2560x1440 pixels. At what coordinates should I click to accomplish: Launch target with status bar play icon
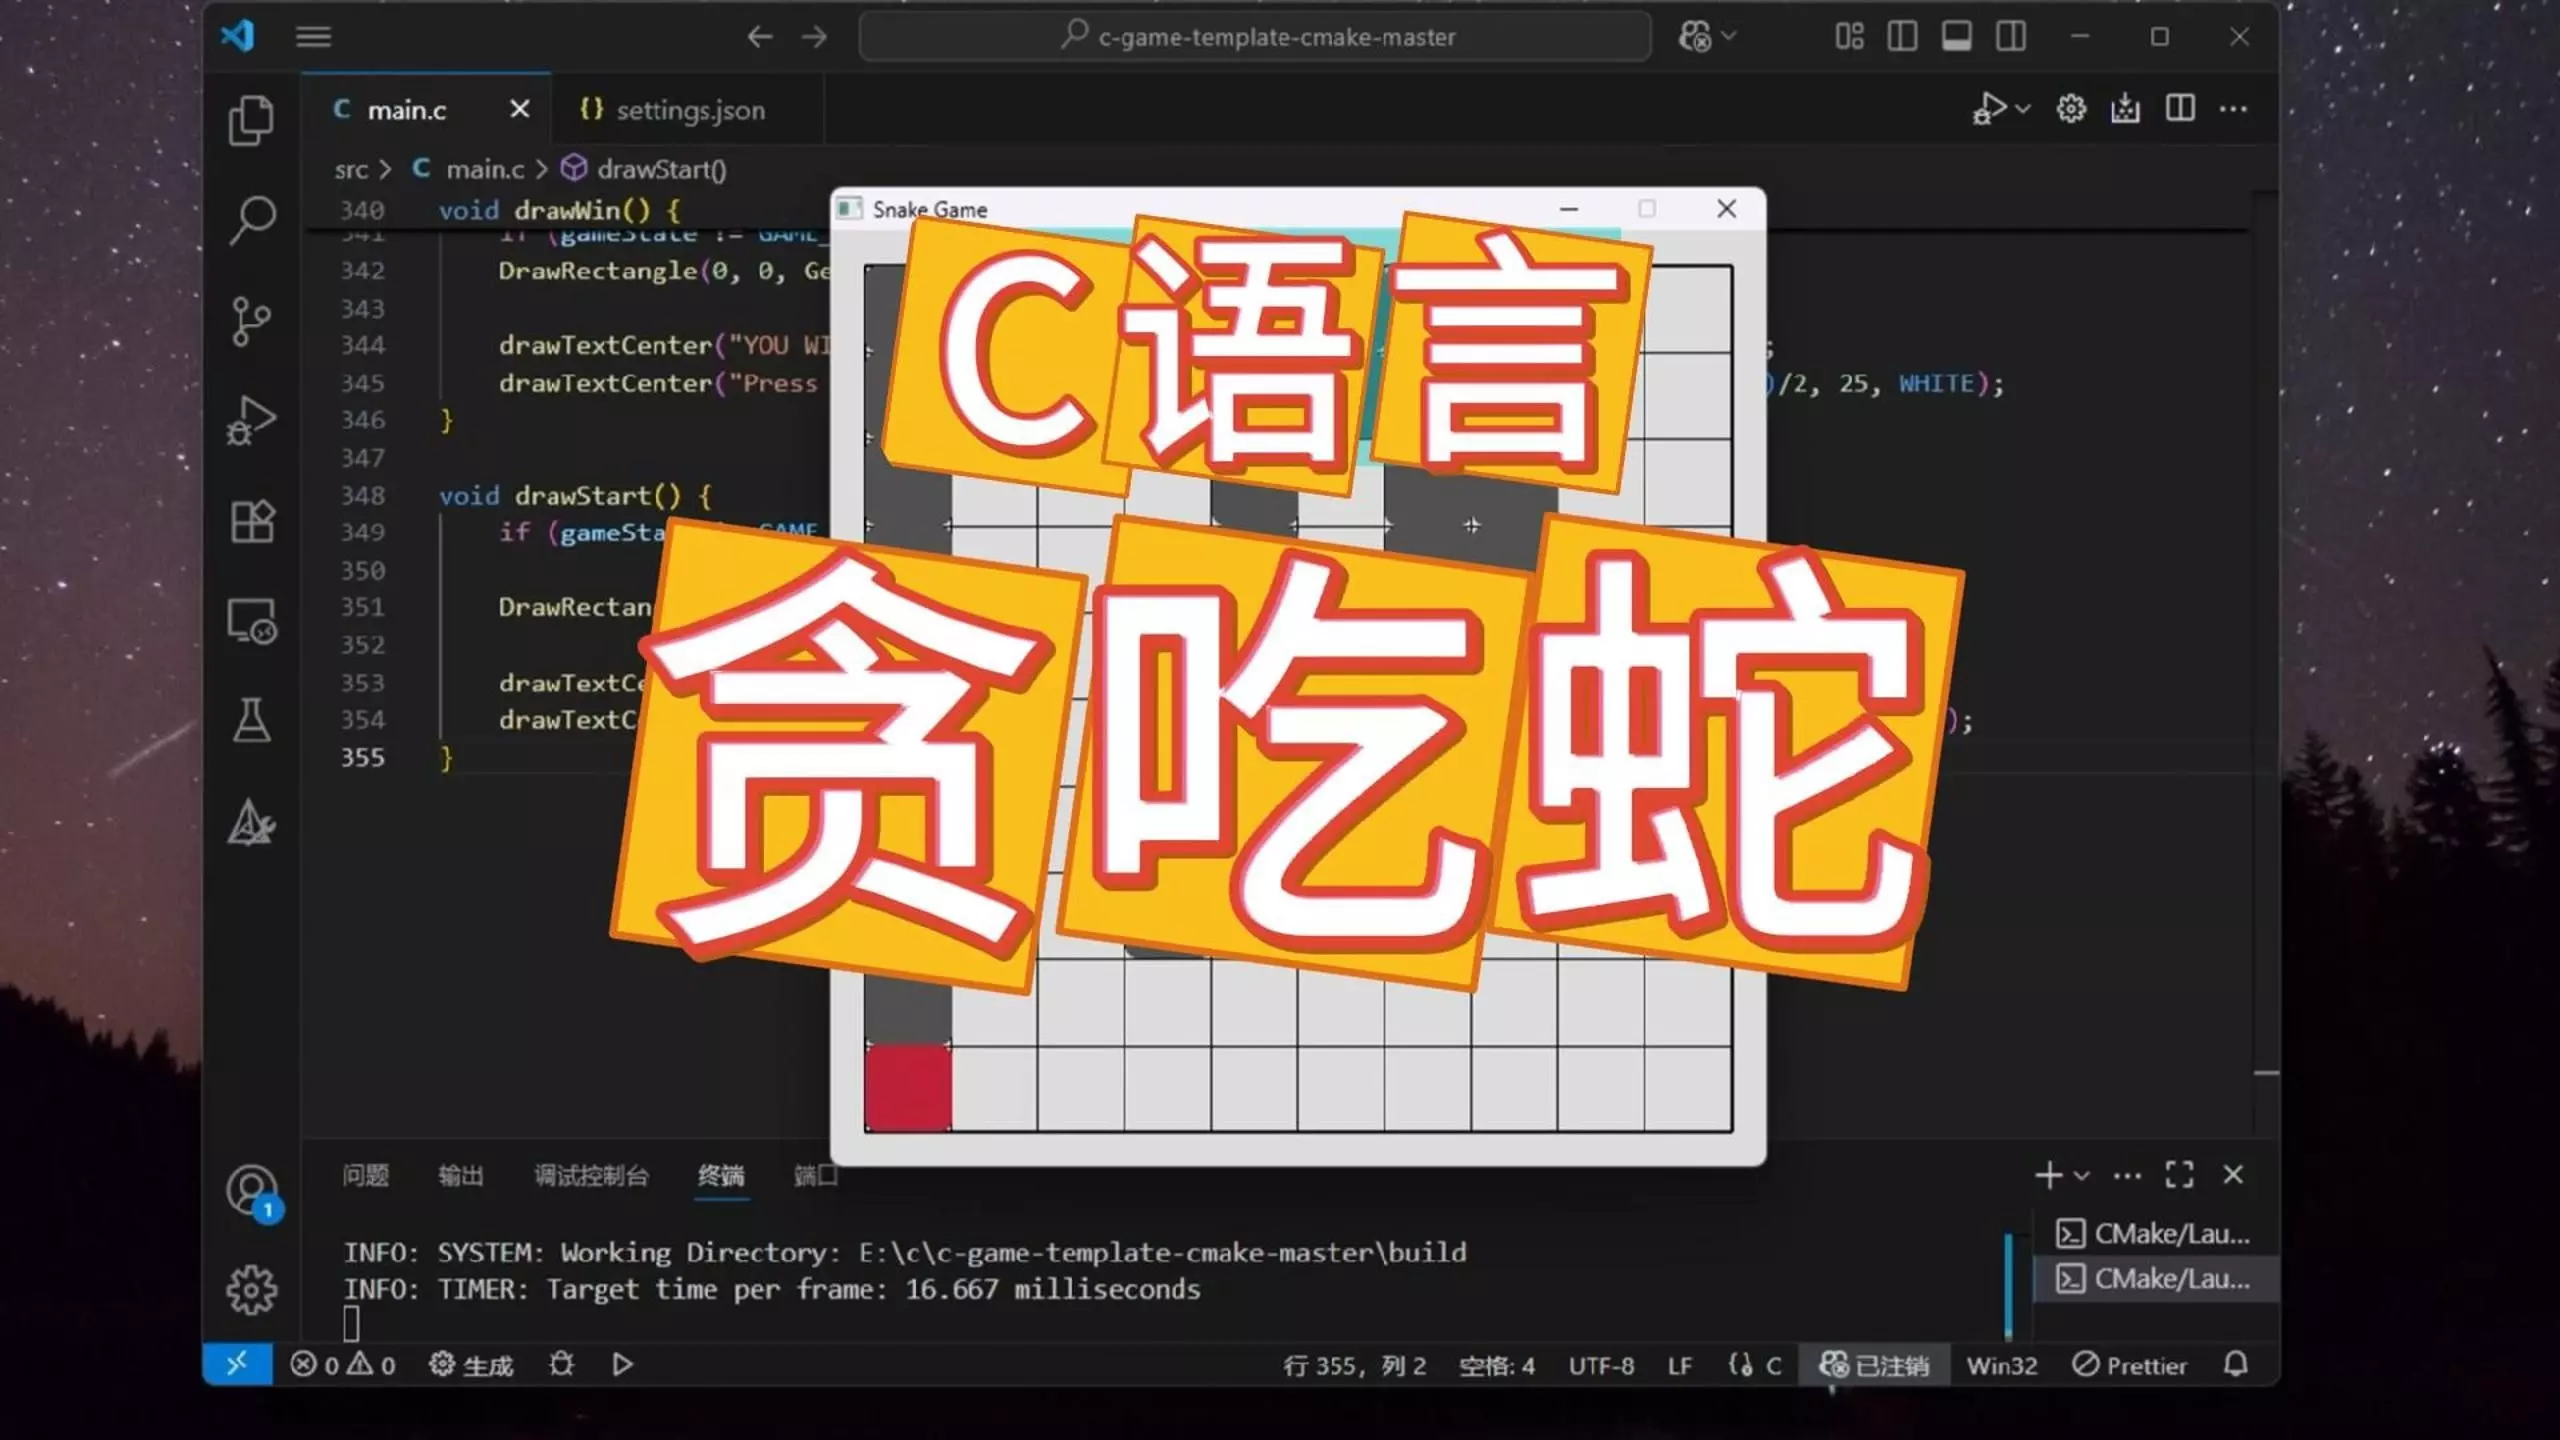[622, 1365]
